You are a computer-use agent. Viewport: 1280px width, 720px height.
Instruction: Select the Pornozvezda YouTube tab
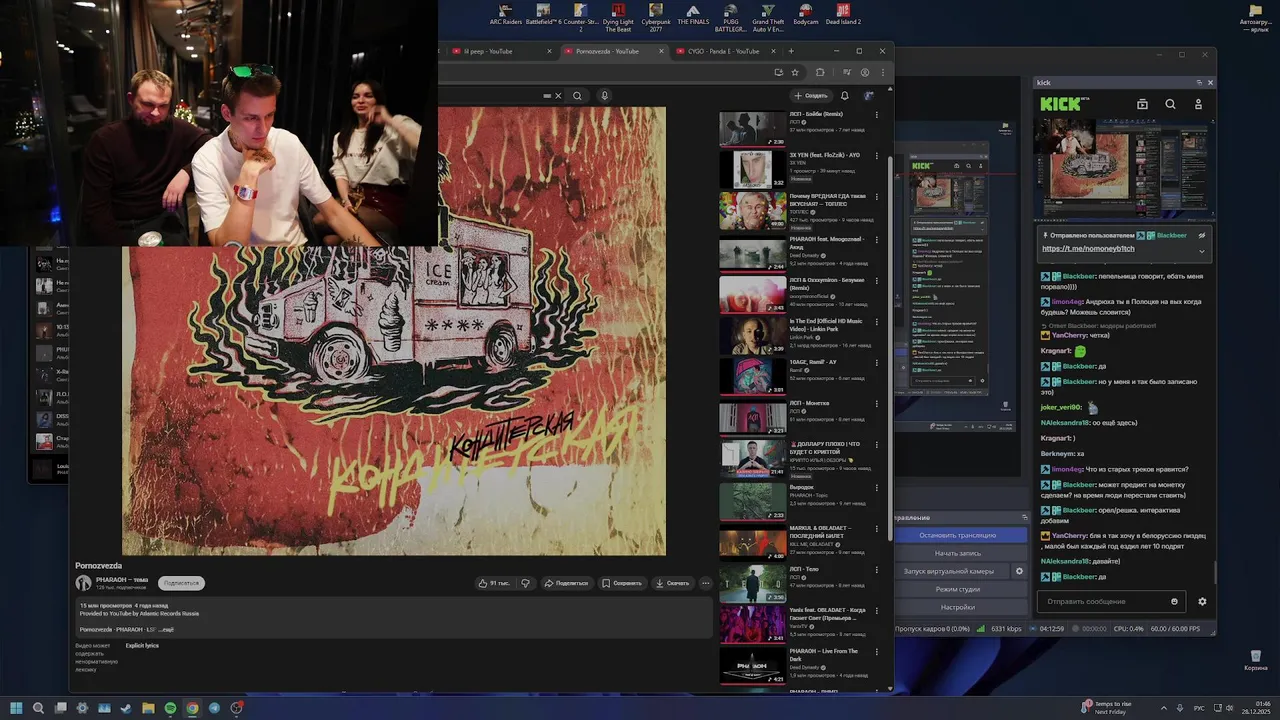[613, 51]
